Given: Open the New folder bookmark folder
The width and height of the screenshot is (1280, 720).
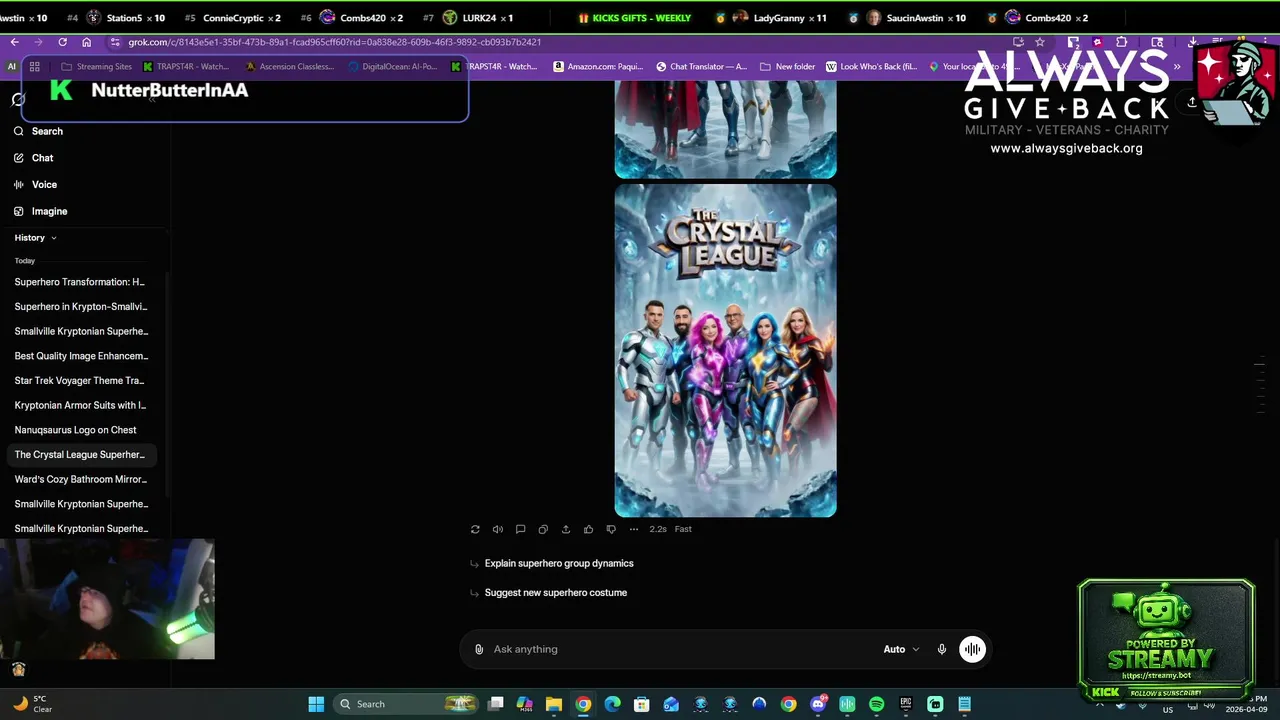Looking at the screenshot, I should click(x=788, y=67).
